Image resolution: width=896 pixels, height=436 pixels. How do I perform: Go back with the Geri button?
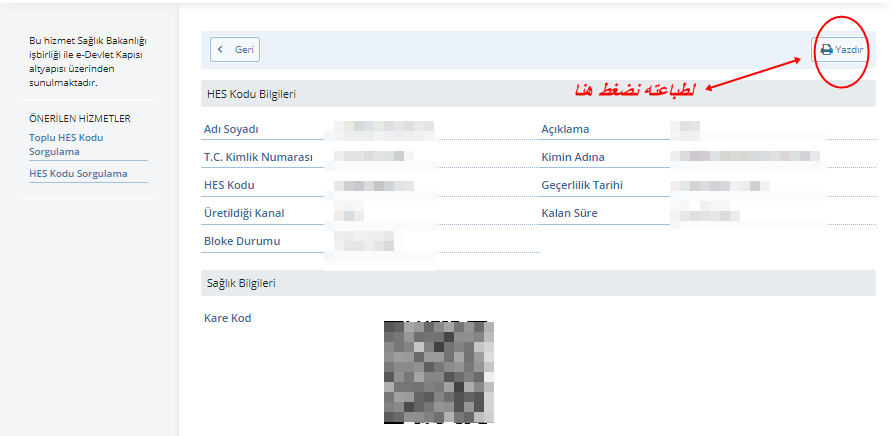click(x=235, y=50)
